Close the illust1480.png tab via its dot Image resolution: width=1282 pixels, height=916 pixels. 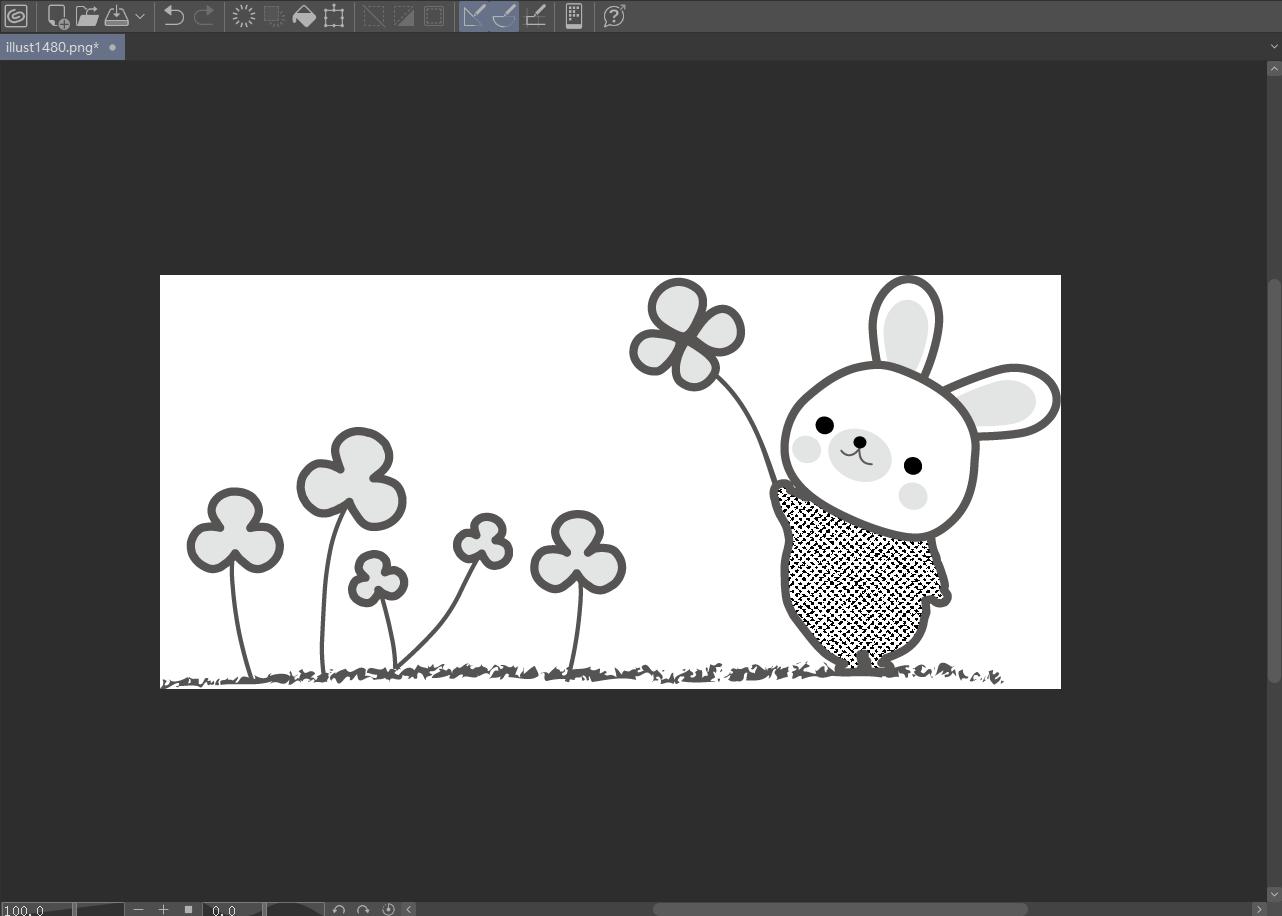coord(112,47)
